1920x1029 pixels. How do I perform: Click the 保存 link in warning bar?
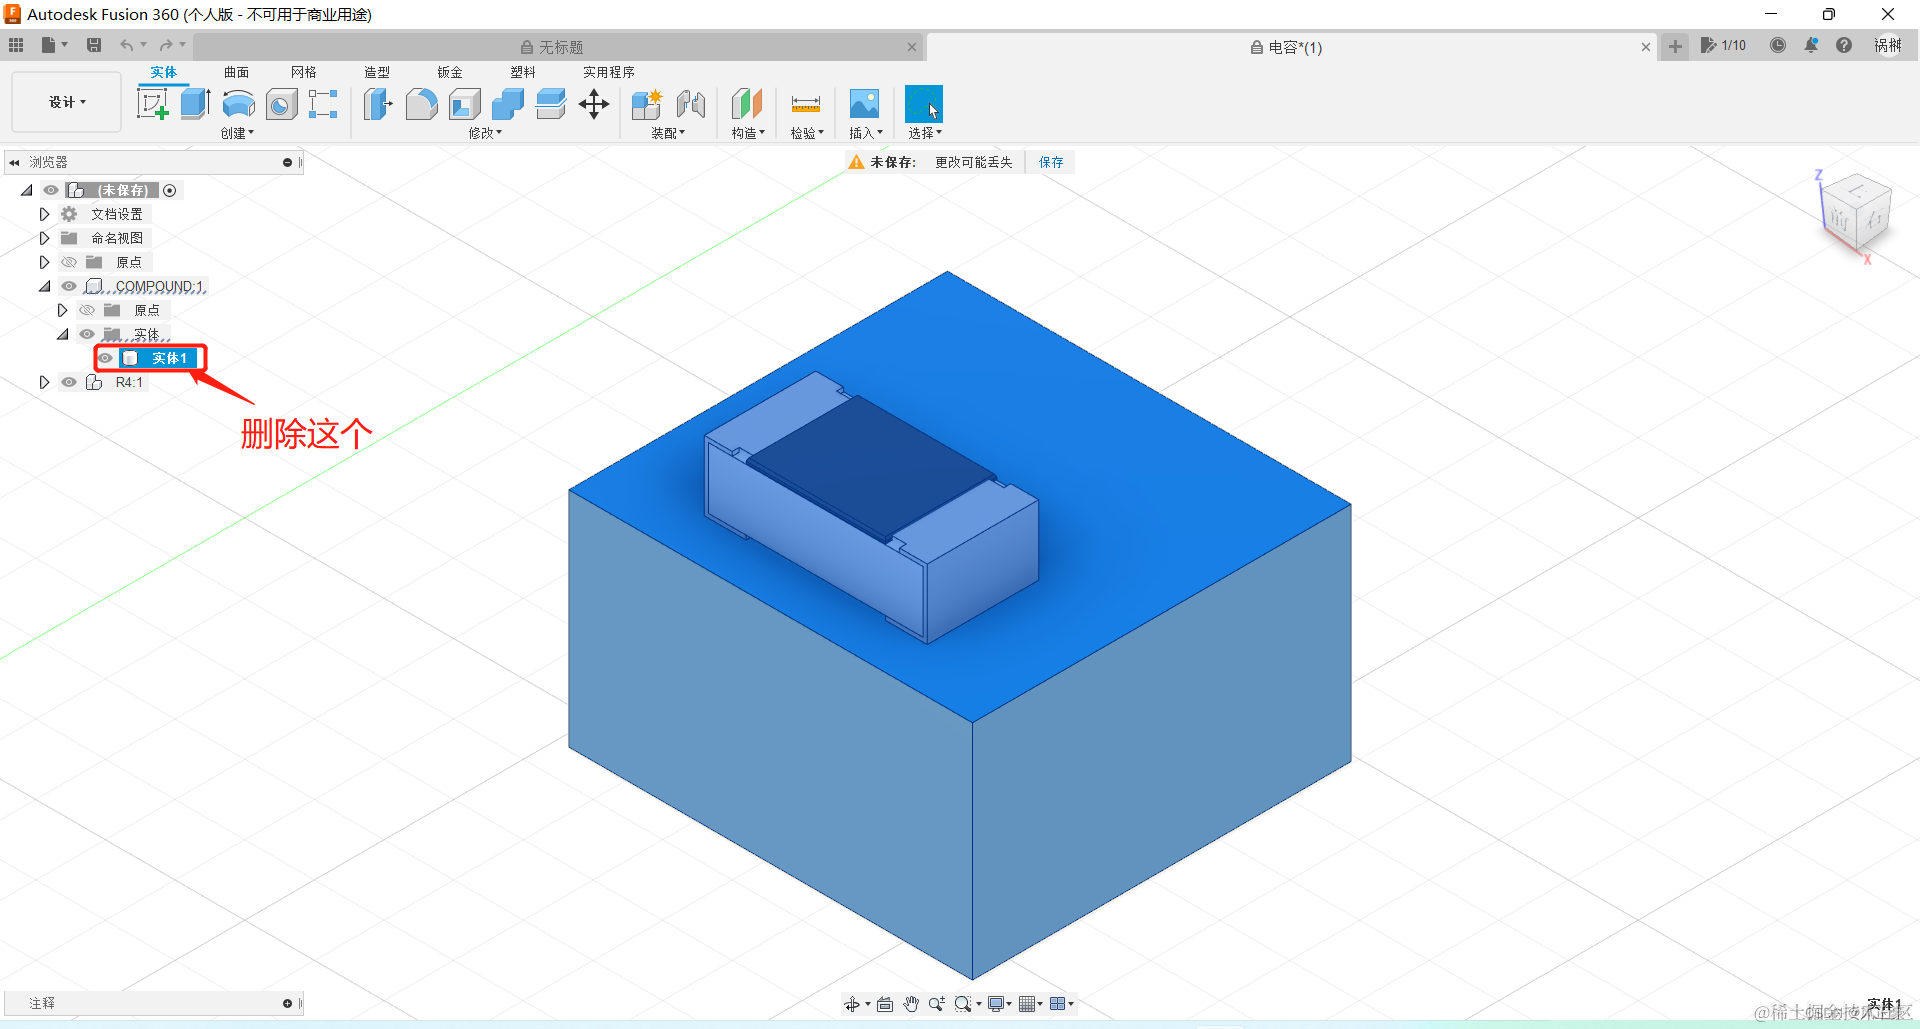(1051, 162)
